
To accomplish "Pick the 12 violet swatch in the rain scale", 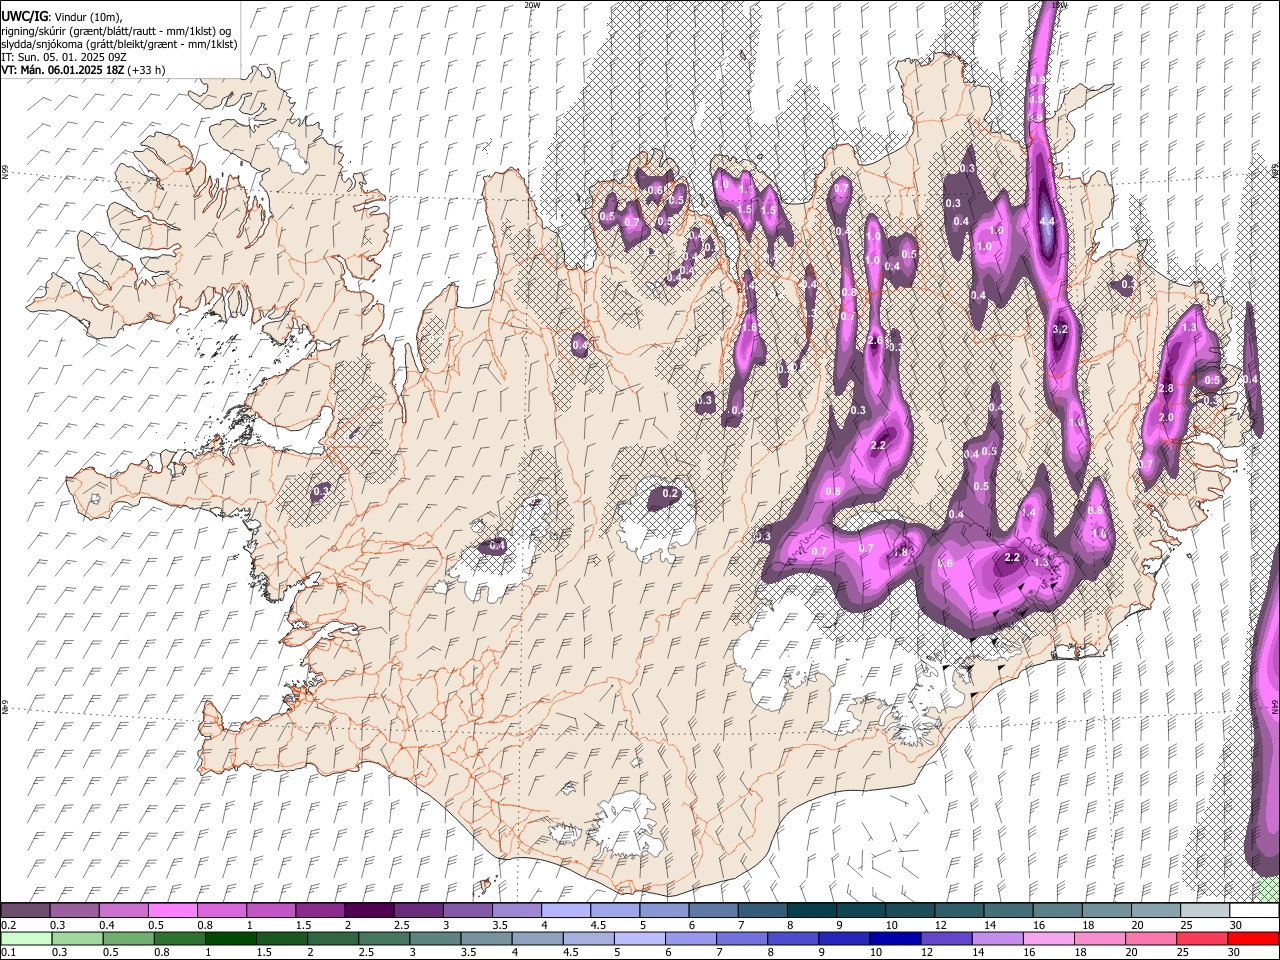I will (946, 938).
